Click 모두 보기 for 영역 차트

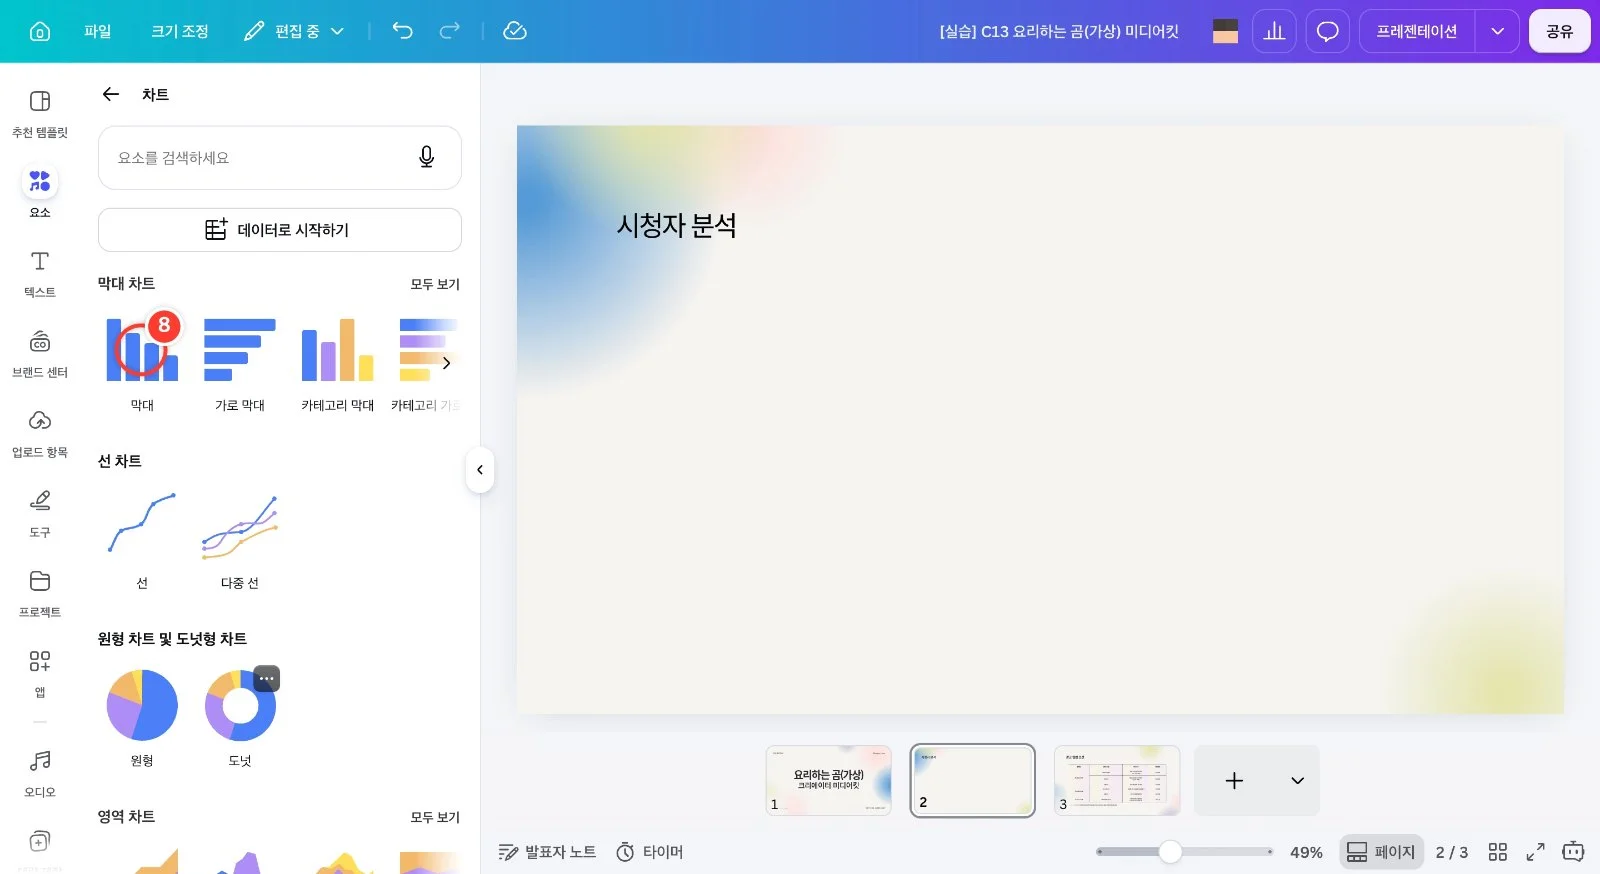point(435,817)
